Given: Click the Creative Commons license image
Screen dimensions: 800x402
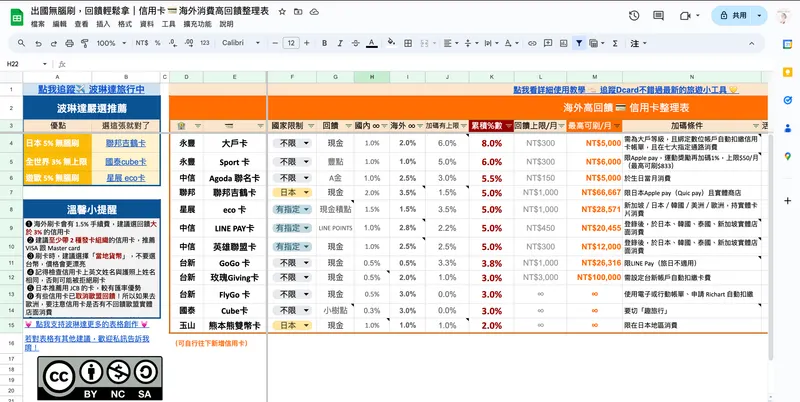Looking at the screenshot, I should click(x=100, y=378).
